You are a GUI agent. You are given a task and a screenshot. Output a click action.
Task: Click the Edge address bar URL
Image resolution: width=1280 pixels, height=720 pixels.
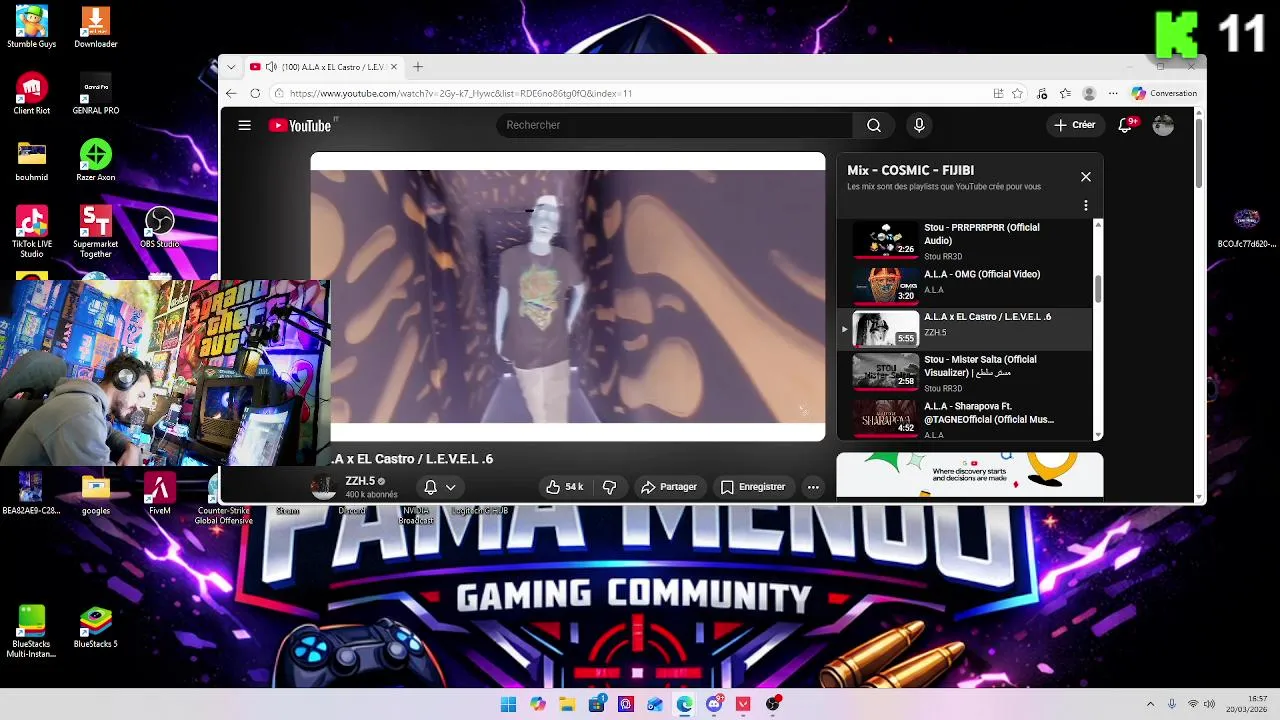(460, 93)
